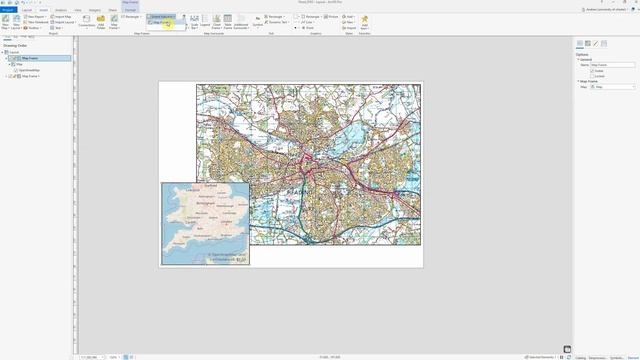Insert a Chart Frame

(x=217, y=22)
